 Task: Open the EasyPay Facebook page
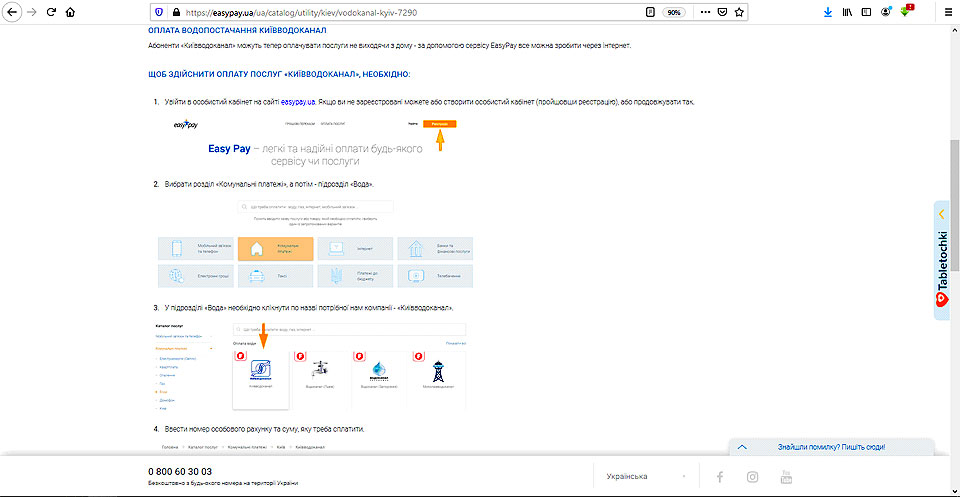click(x=720, y=476)
